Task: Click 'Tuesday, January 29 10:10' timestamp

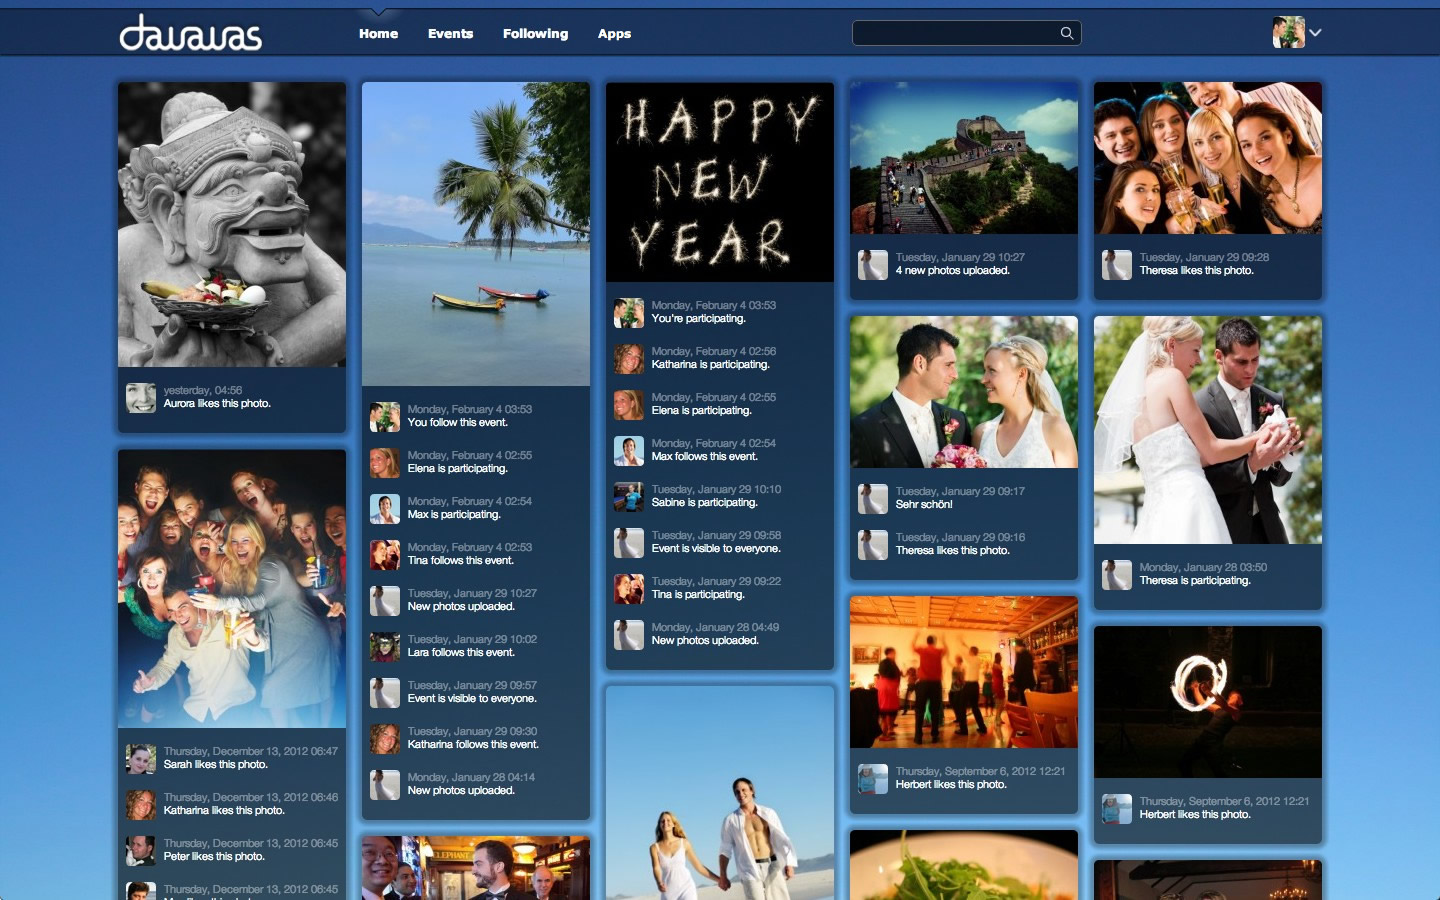Action: [716, 489]
